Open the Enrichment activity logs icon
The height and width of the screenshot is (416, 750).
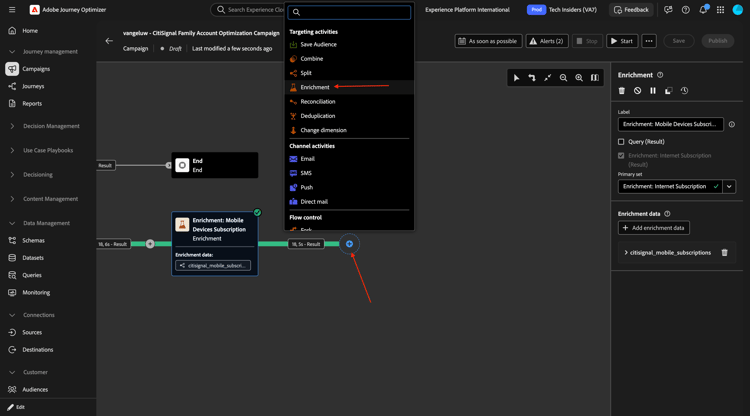684,91
